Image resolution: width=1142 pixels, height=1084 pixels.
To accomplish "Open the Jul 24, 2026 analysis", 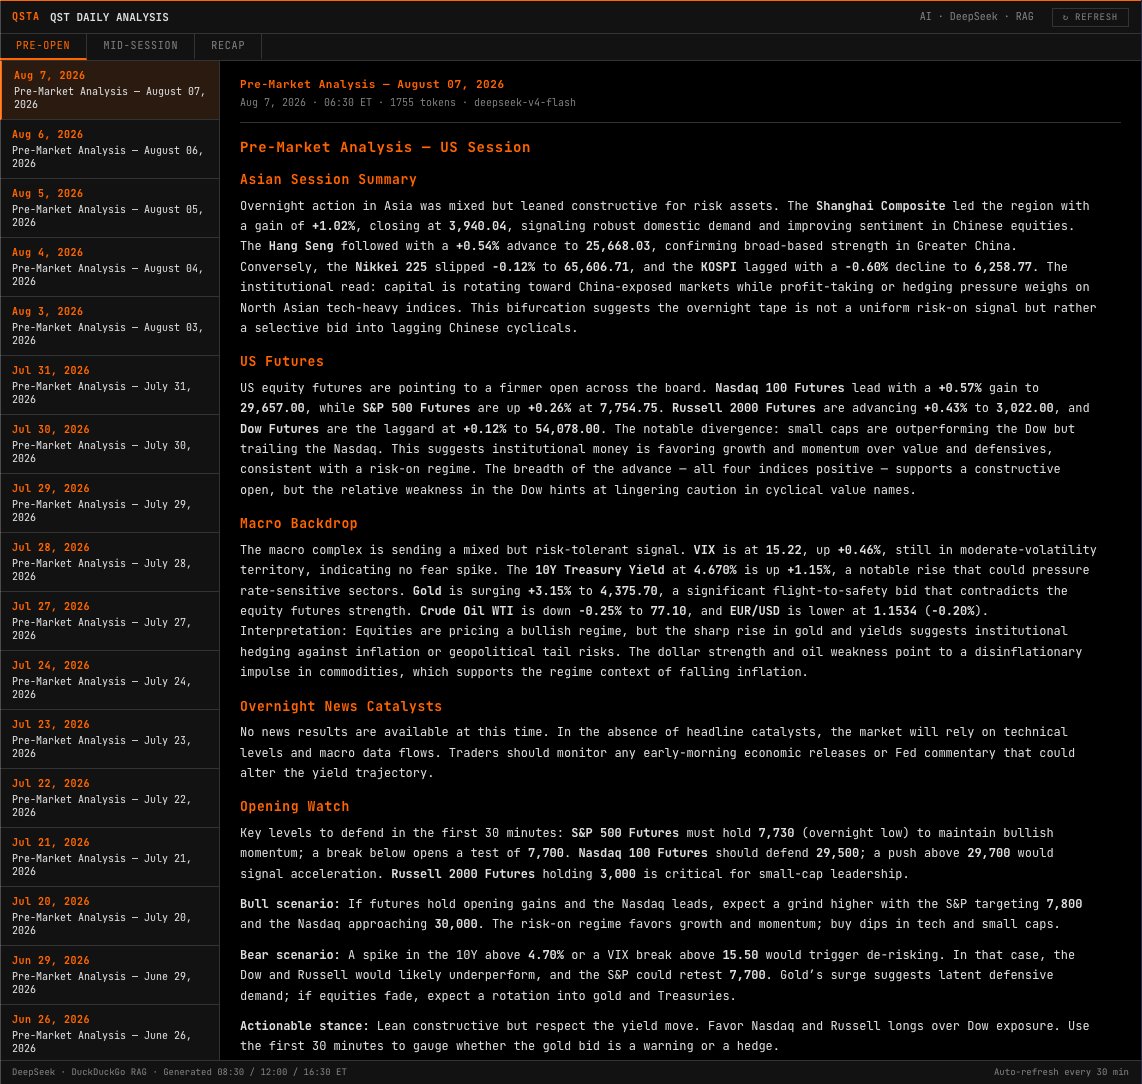I will point(110,680).
